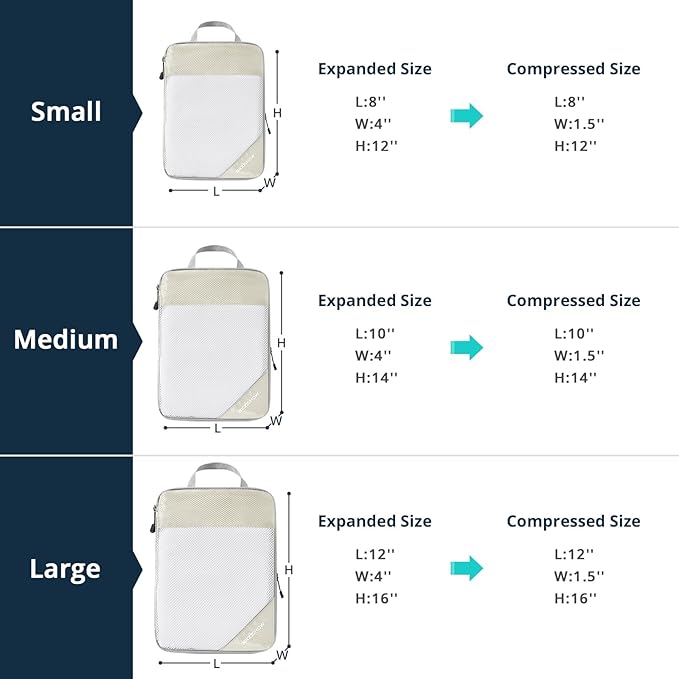Screen dimensions: 679x679
Task: Click the Large row Compressed Size heading
Action: (x=573, y=521)
